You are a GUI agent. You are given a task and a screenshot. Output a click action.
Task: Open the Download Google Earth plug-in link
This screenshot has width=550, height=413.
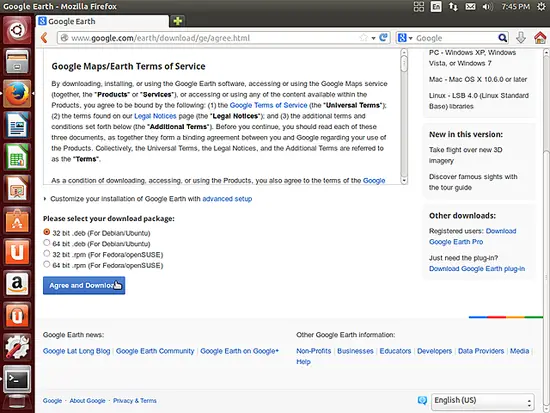pyautogui.click(x=477, y=269)
